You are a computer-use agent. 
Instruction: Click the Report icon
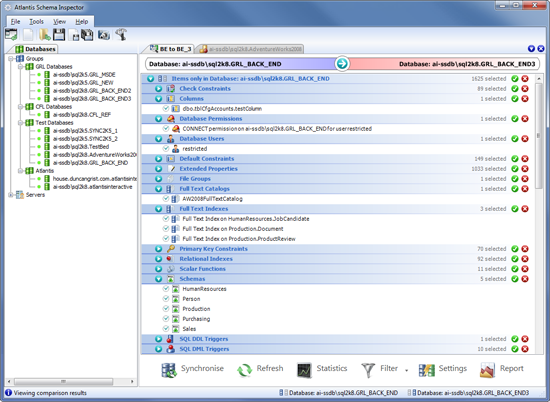[x=487, y=370]
